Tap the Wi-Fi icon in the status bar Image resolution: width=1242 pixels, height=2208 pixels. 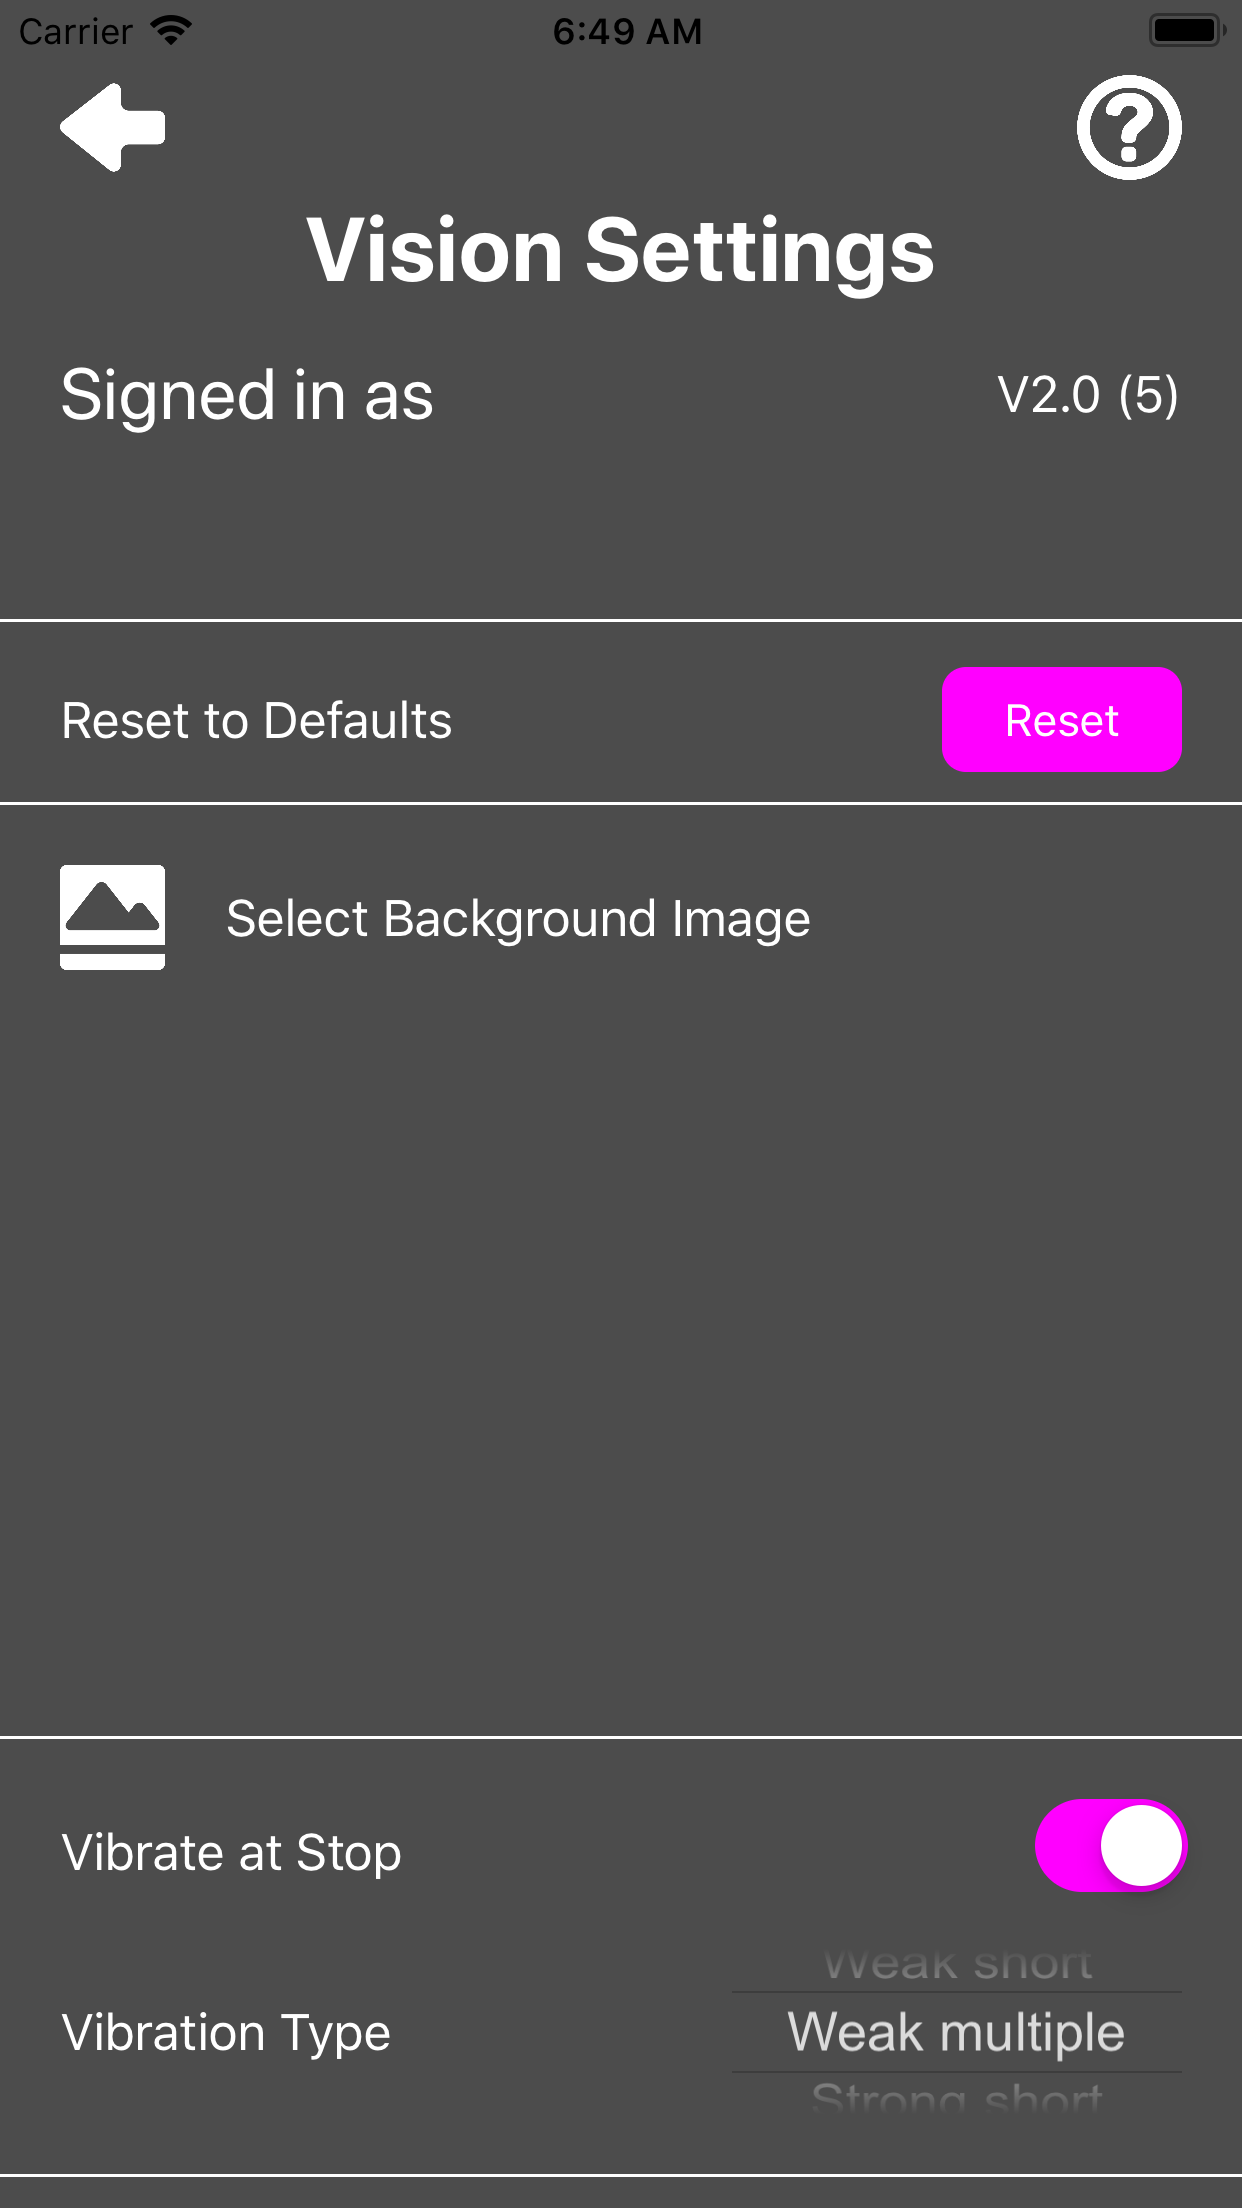pyautogui.click(x=170, y=28)
